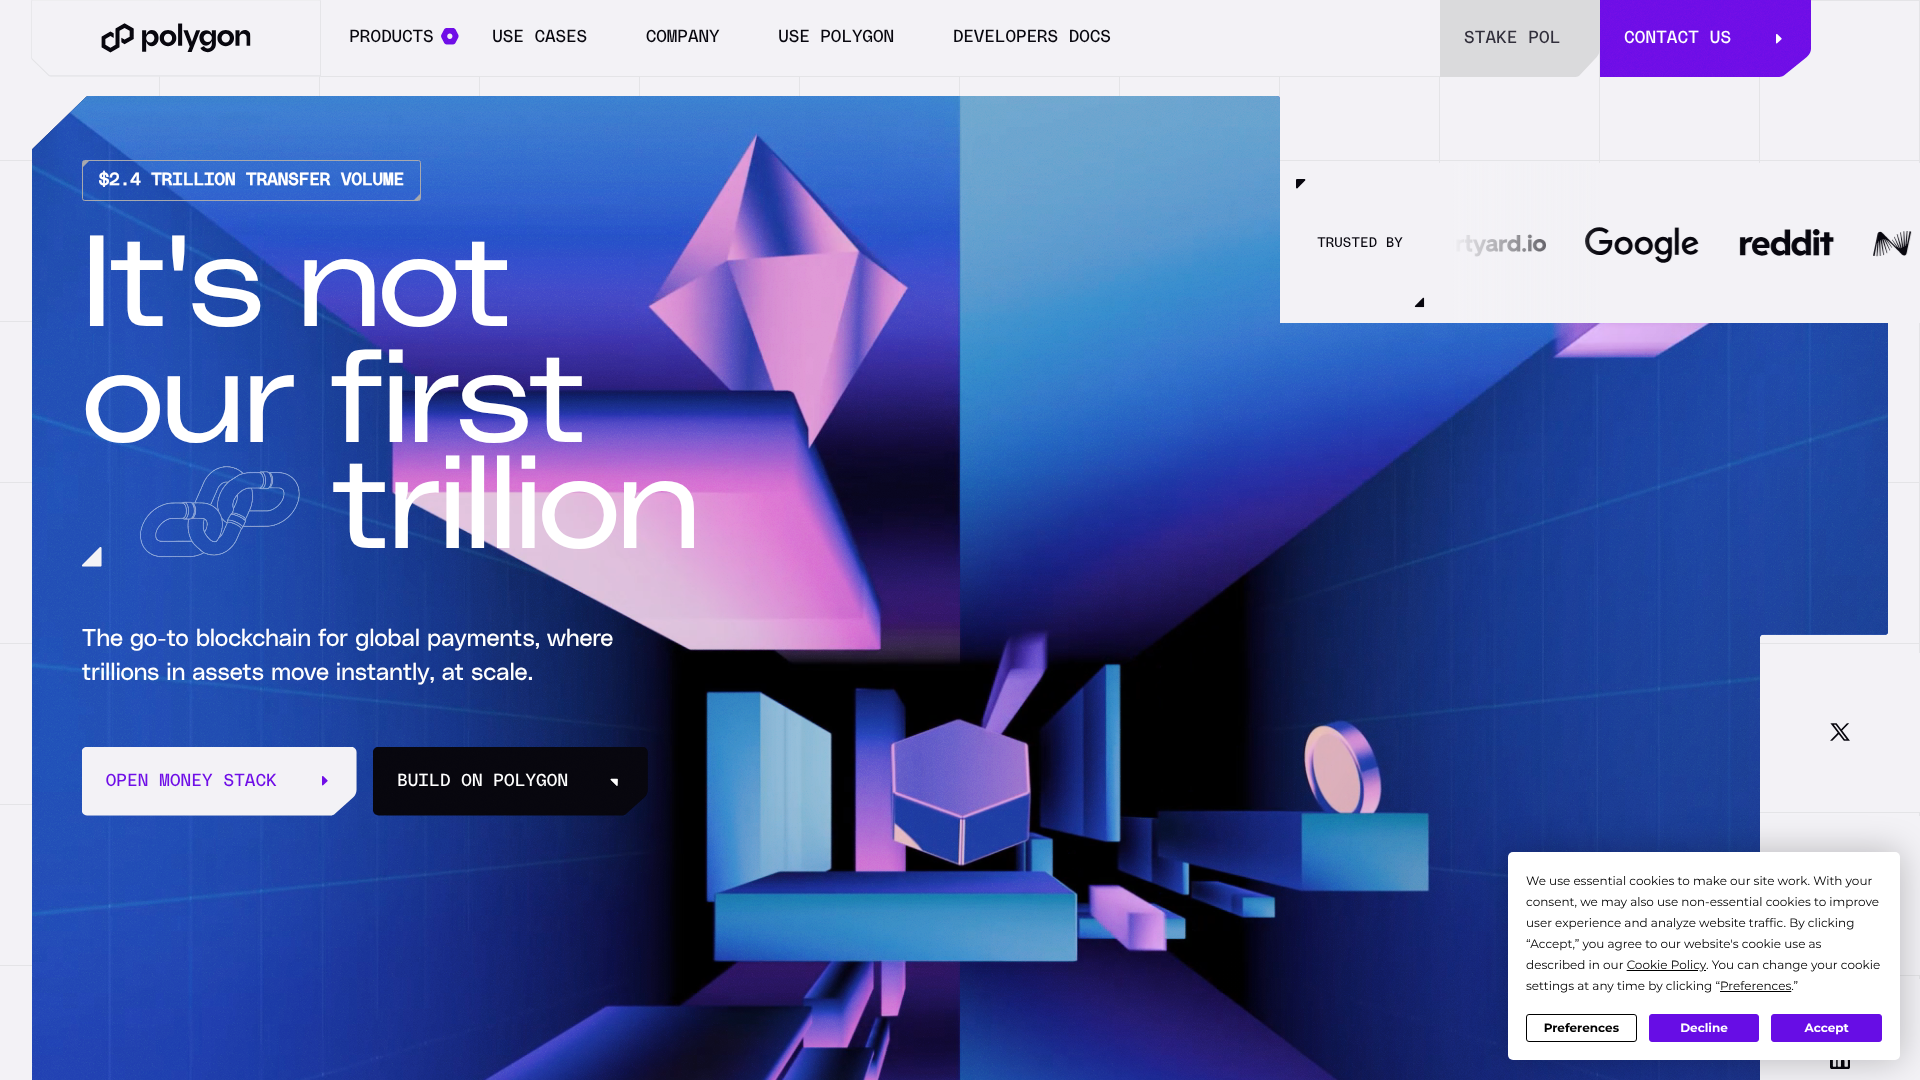
Task: Click the arrow icon in Contact Us
Action: pyautogui.click(x=1779, y=38)
